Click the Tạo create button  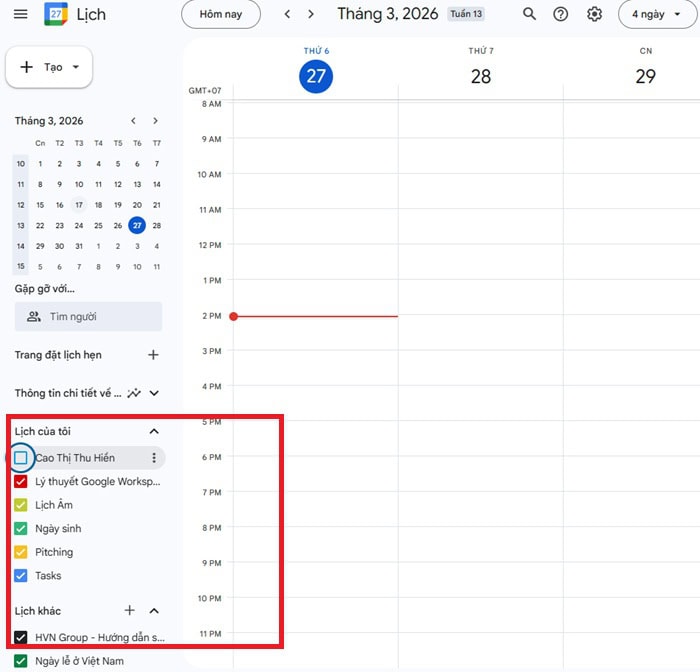pos(49,67)
